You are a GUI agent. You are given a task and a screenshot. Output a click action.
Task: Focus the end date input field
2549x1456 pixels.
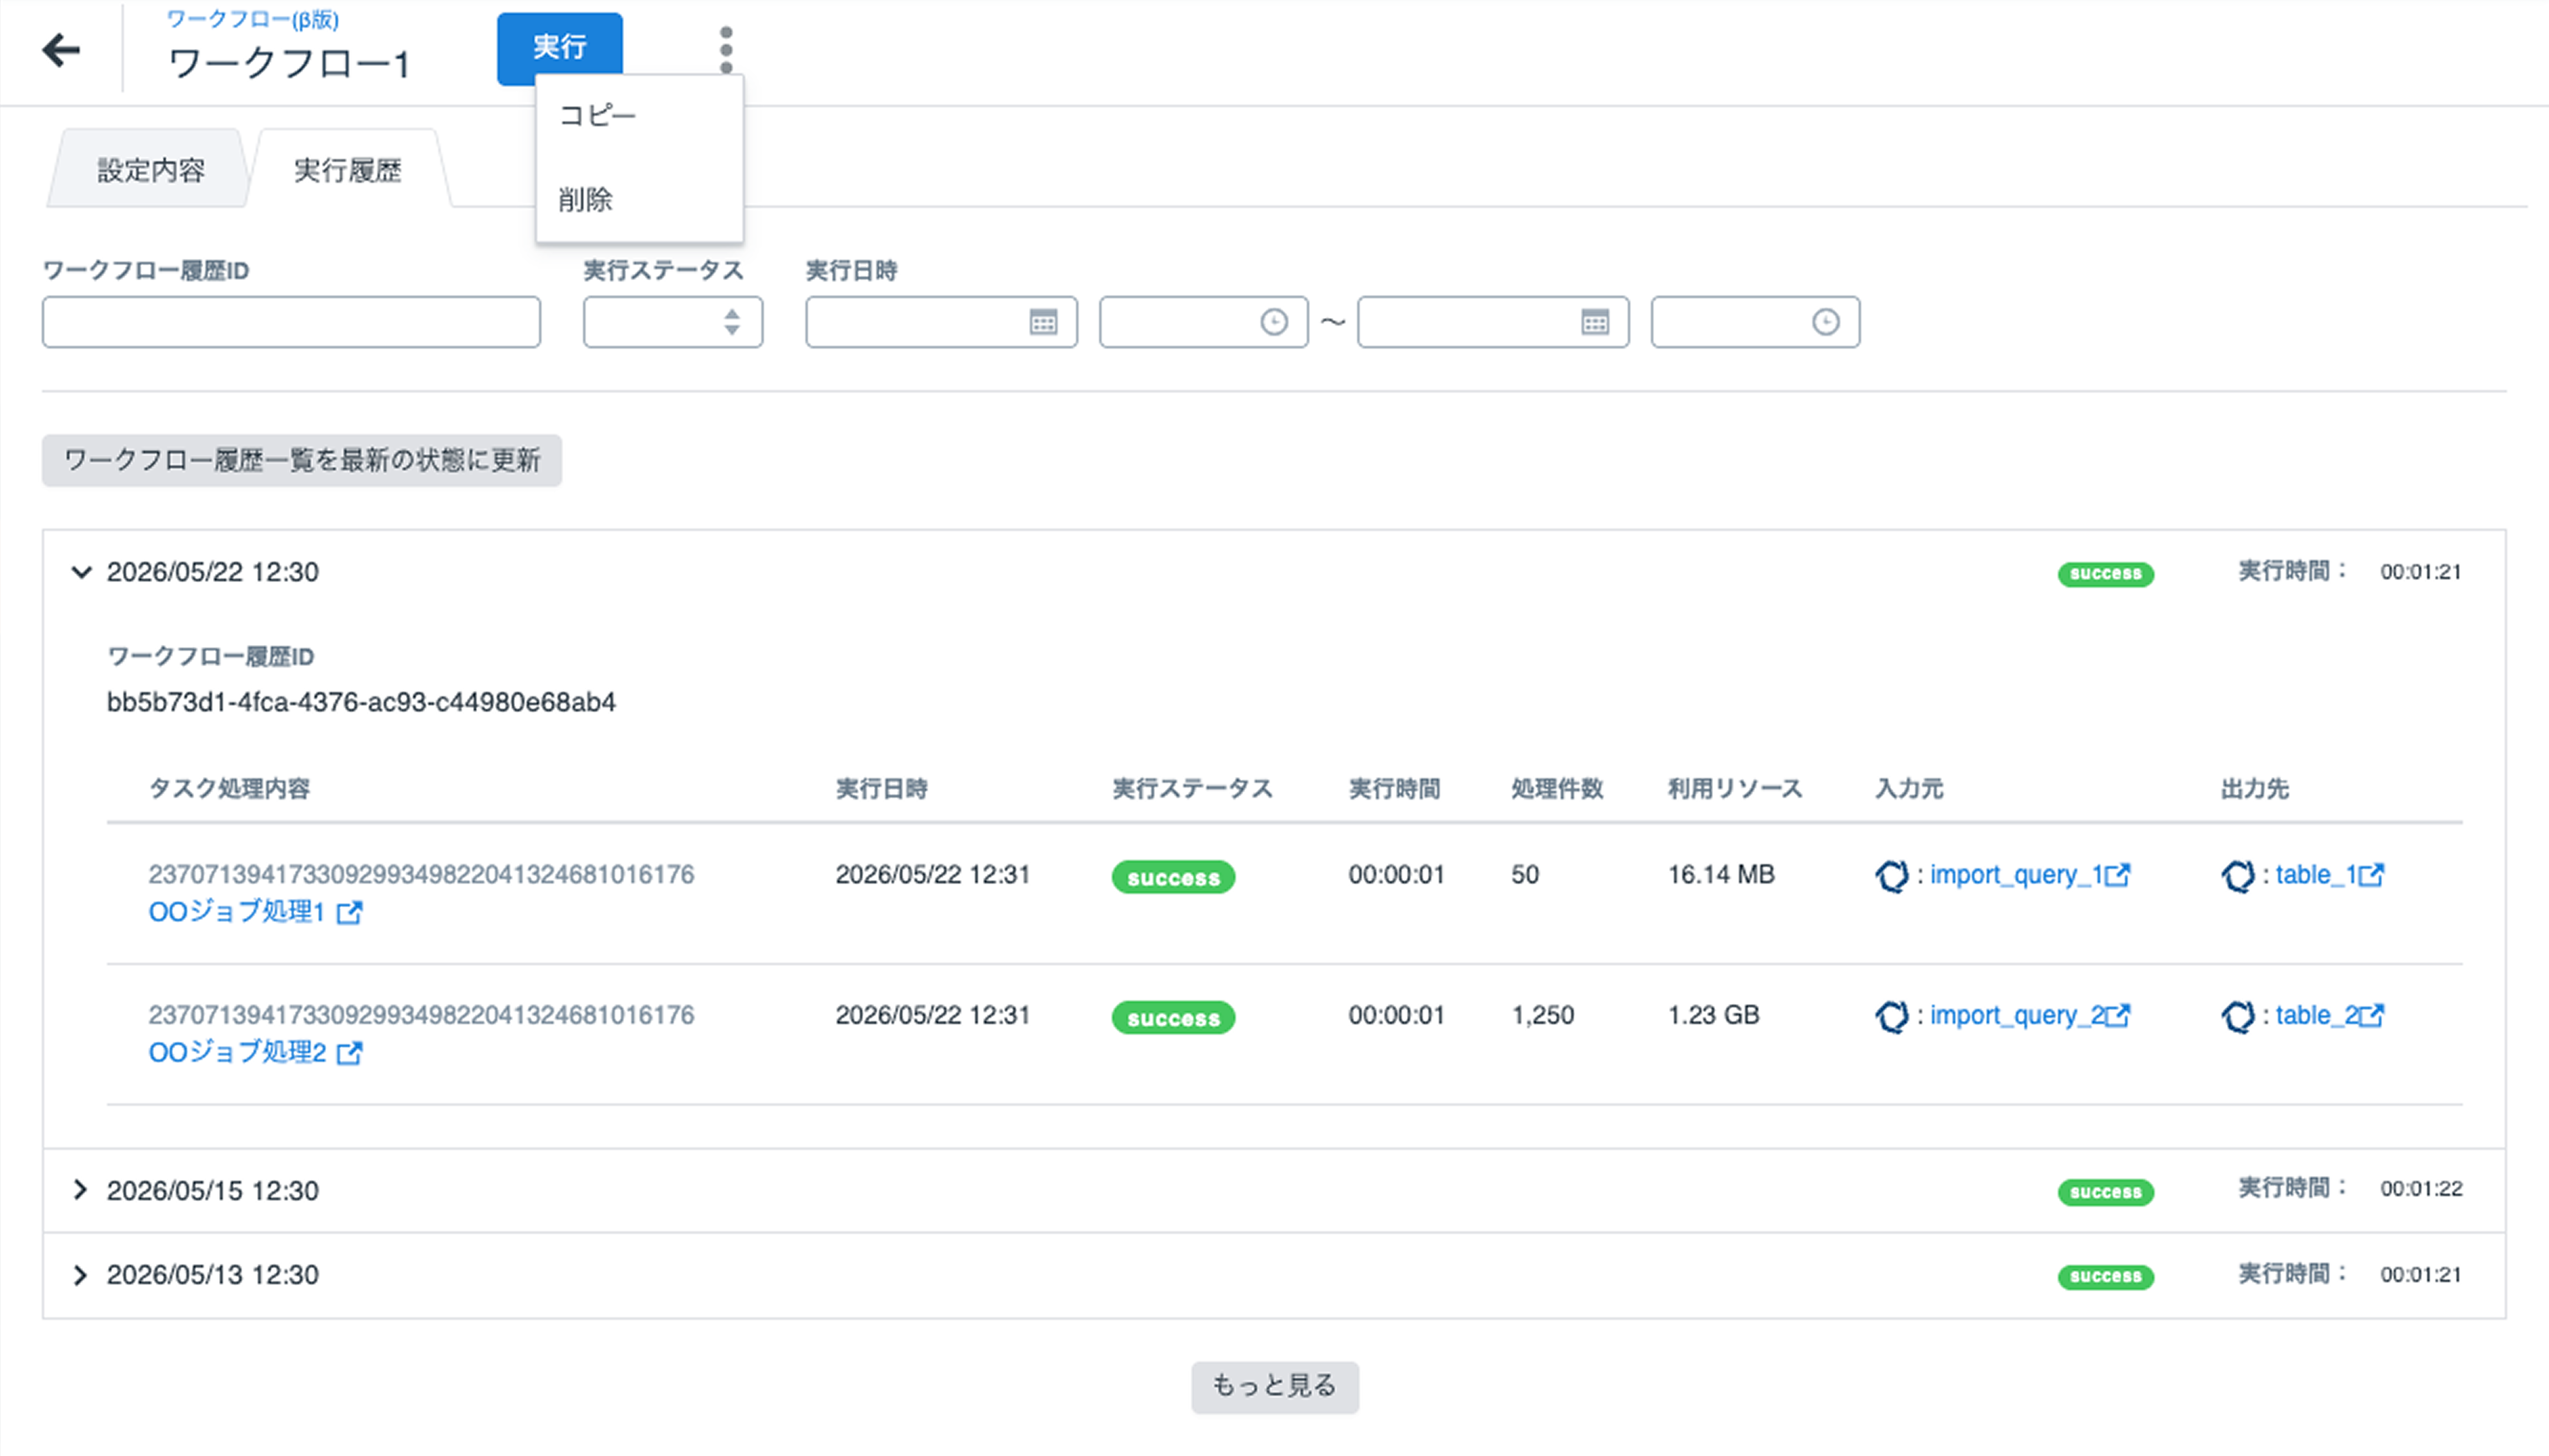[1493, 322]
